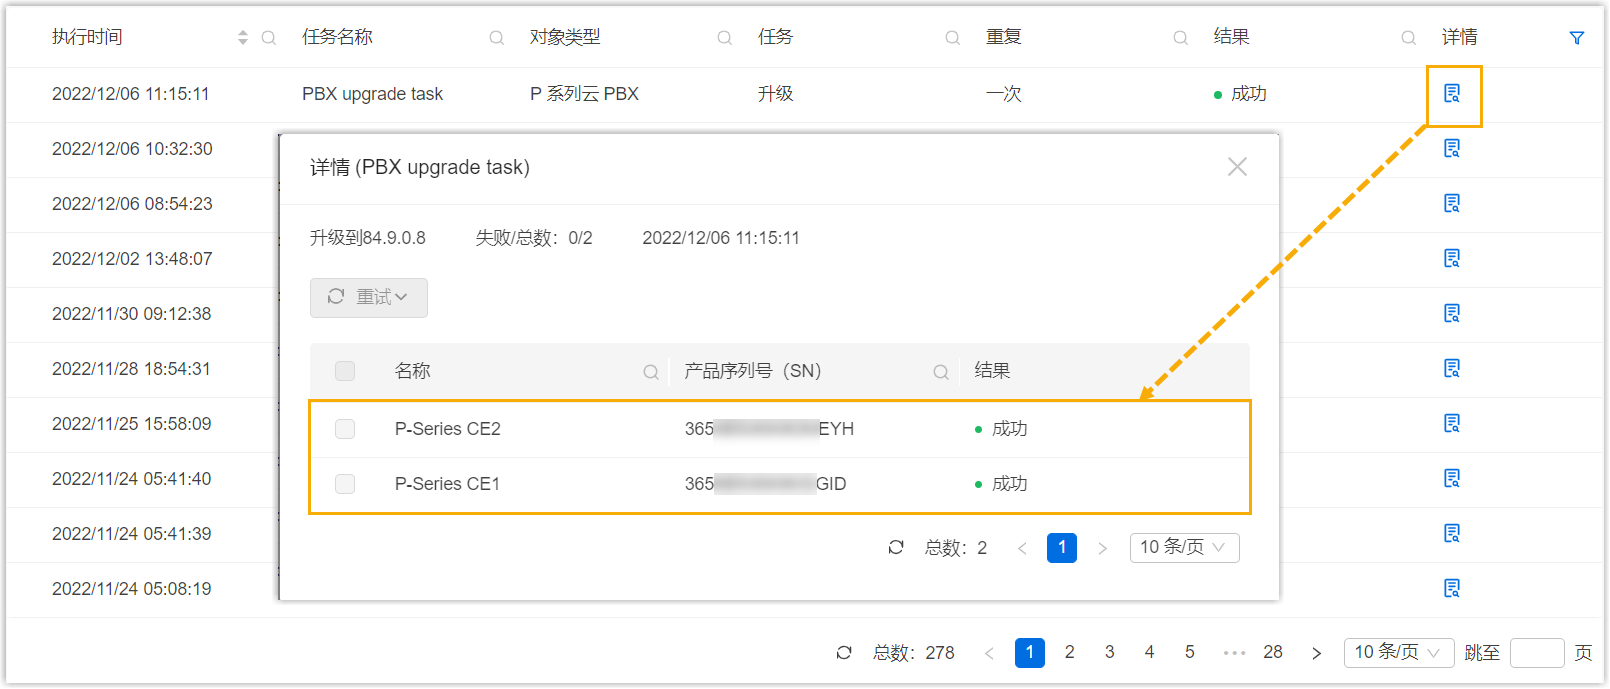Go to page 2 of task list
The image size is (1610, 689).
(1070, 653)
